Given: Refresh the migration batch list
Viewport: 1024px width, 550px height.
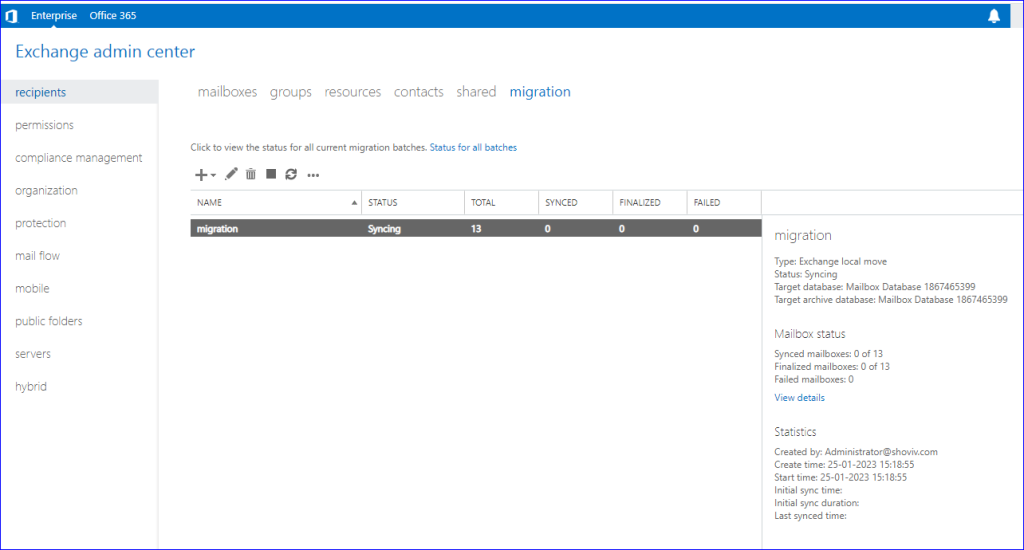Looking at the screenshot, I should pos(291,174).
